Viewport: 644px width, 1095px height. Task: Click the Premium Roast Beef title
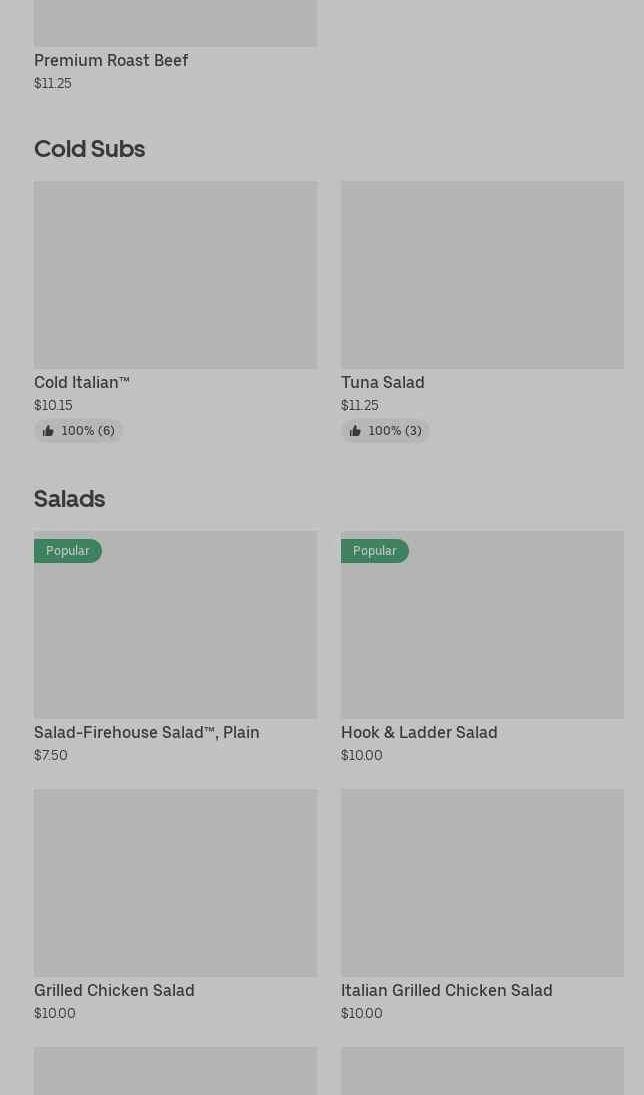click(111, 60)
